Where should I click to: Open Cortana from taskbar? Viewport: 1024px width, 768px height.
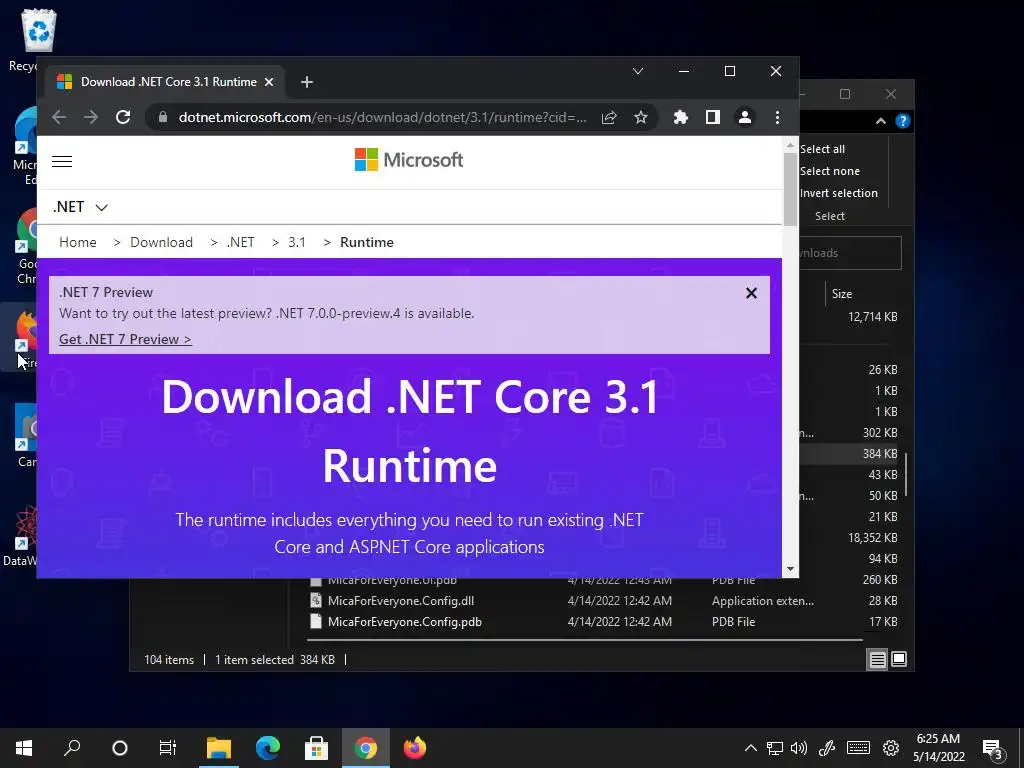tap(120, 748)
